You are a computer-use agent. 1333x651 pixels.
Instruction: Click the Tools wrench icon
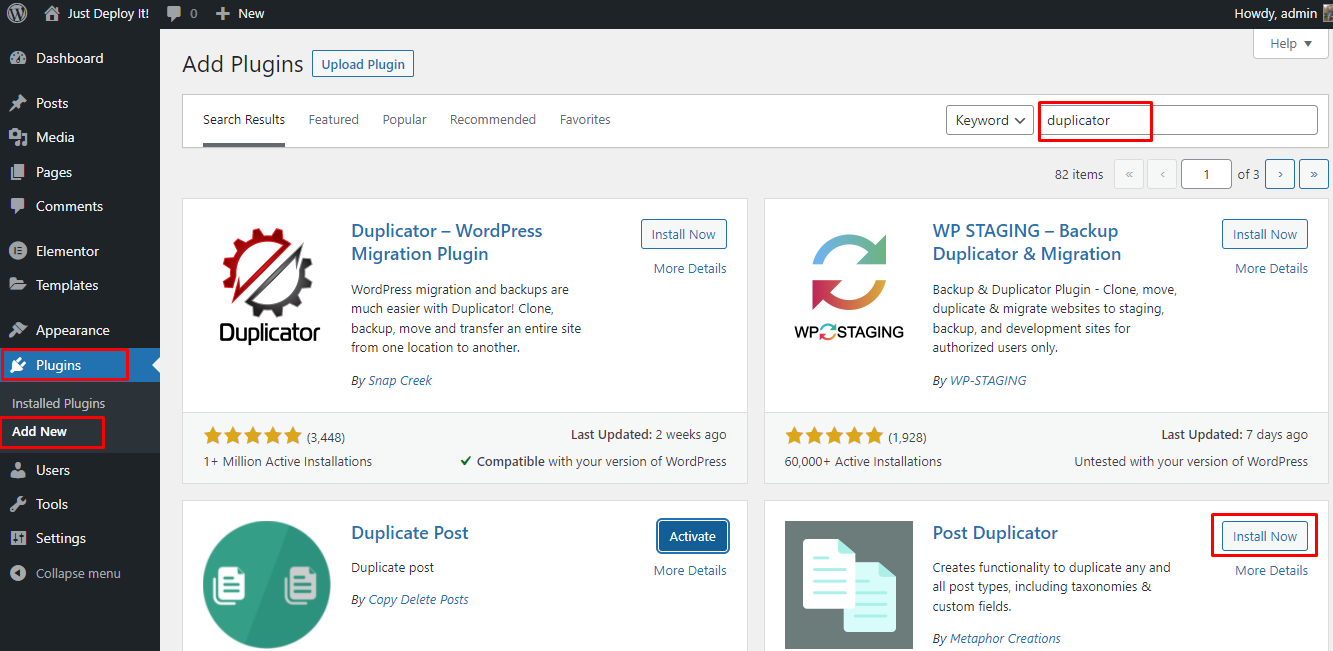coord(18,504)
